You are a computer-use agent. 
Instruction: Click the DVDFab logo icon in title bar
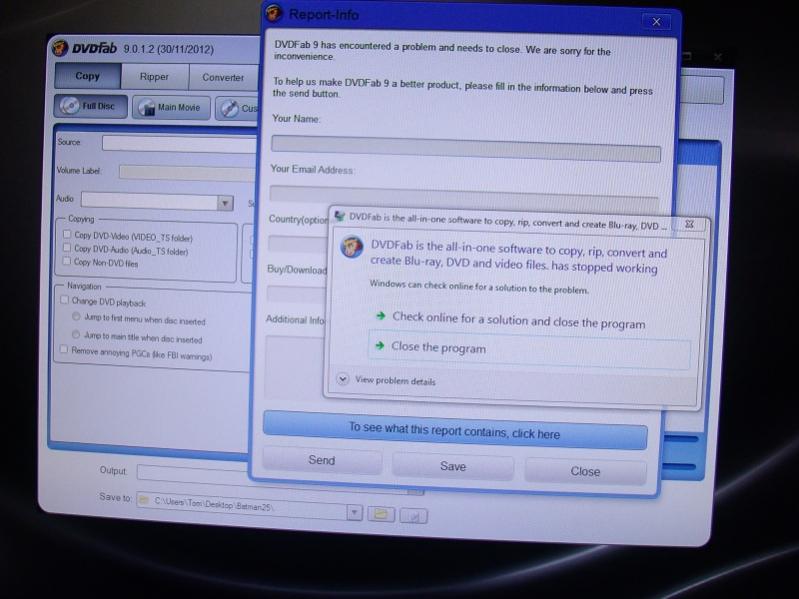click(60, 48)
